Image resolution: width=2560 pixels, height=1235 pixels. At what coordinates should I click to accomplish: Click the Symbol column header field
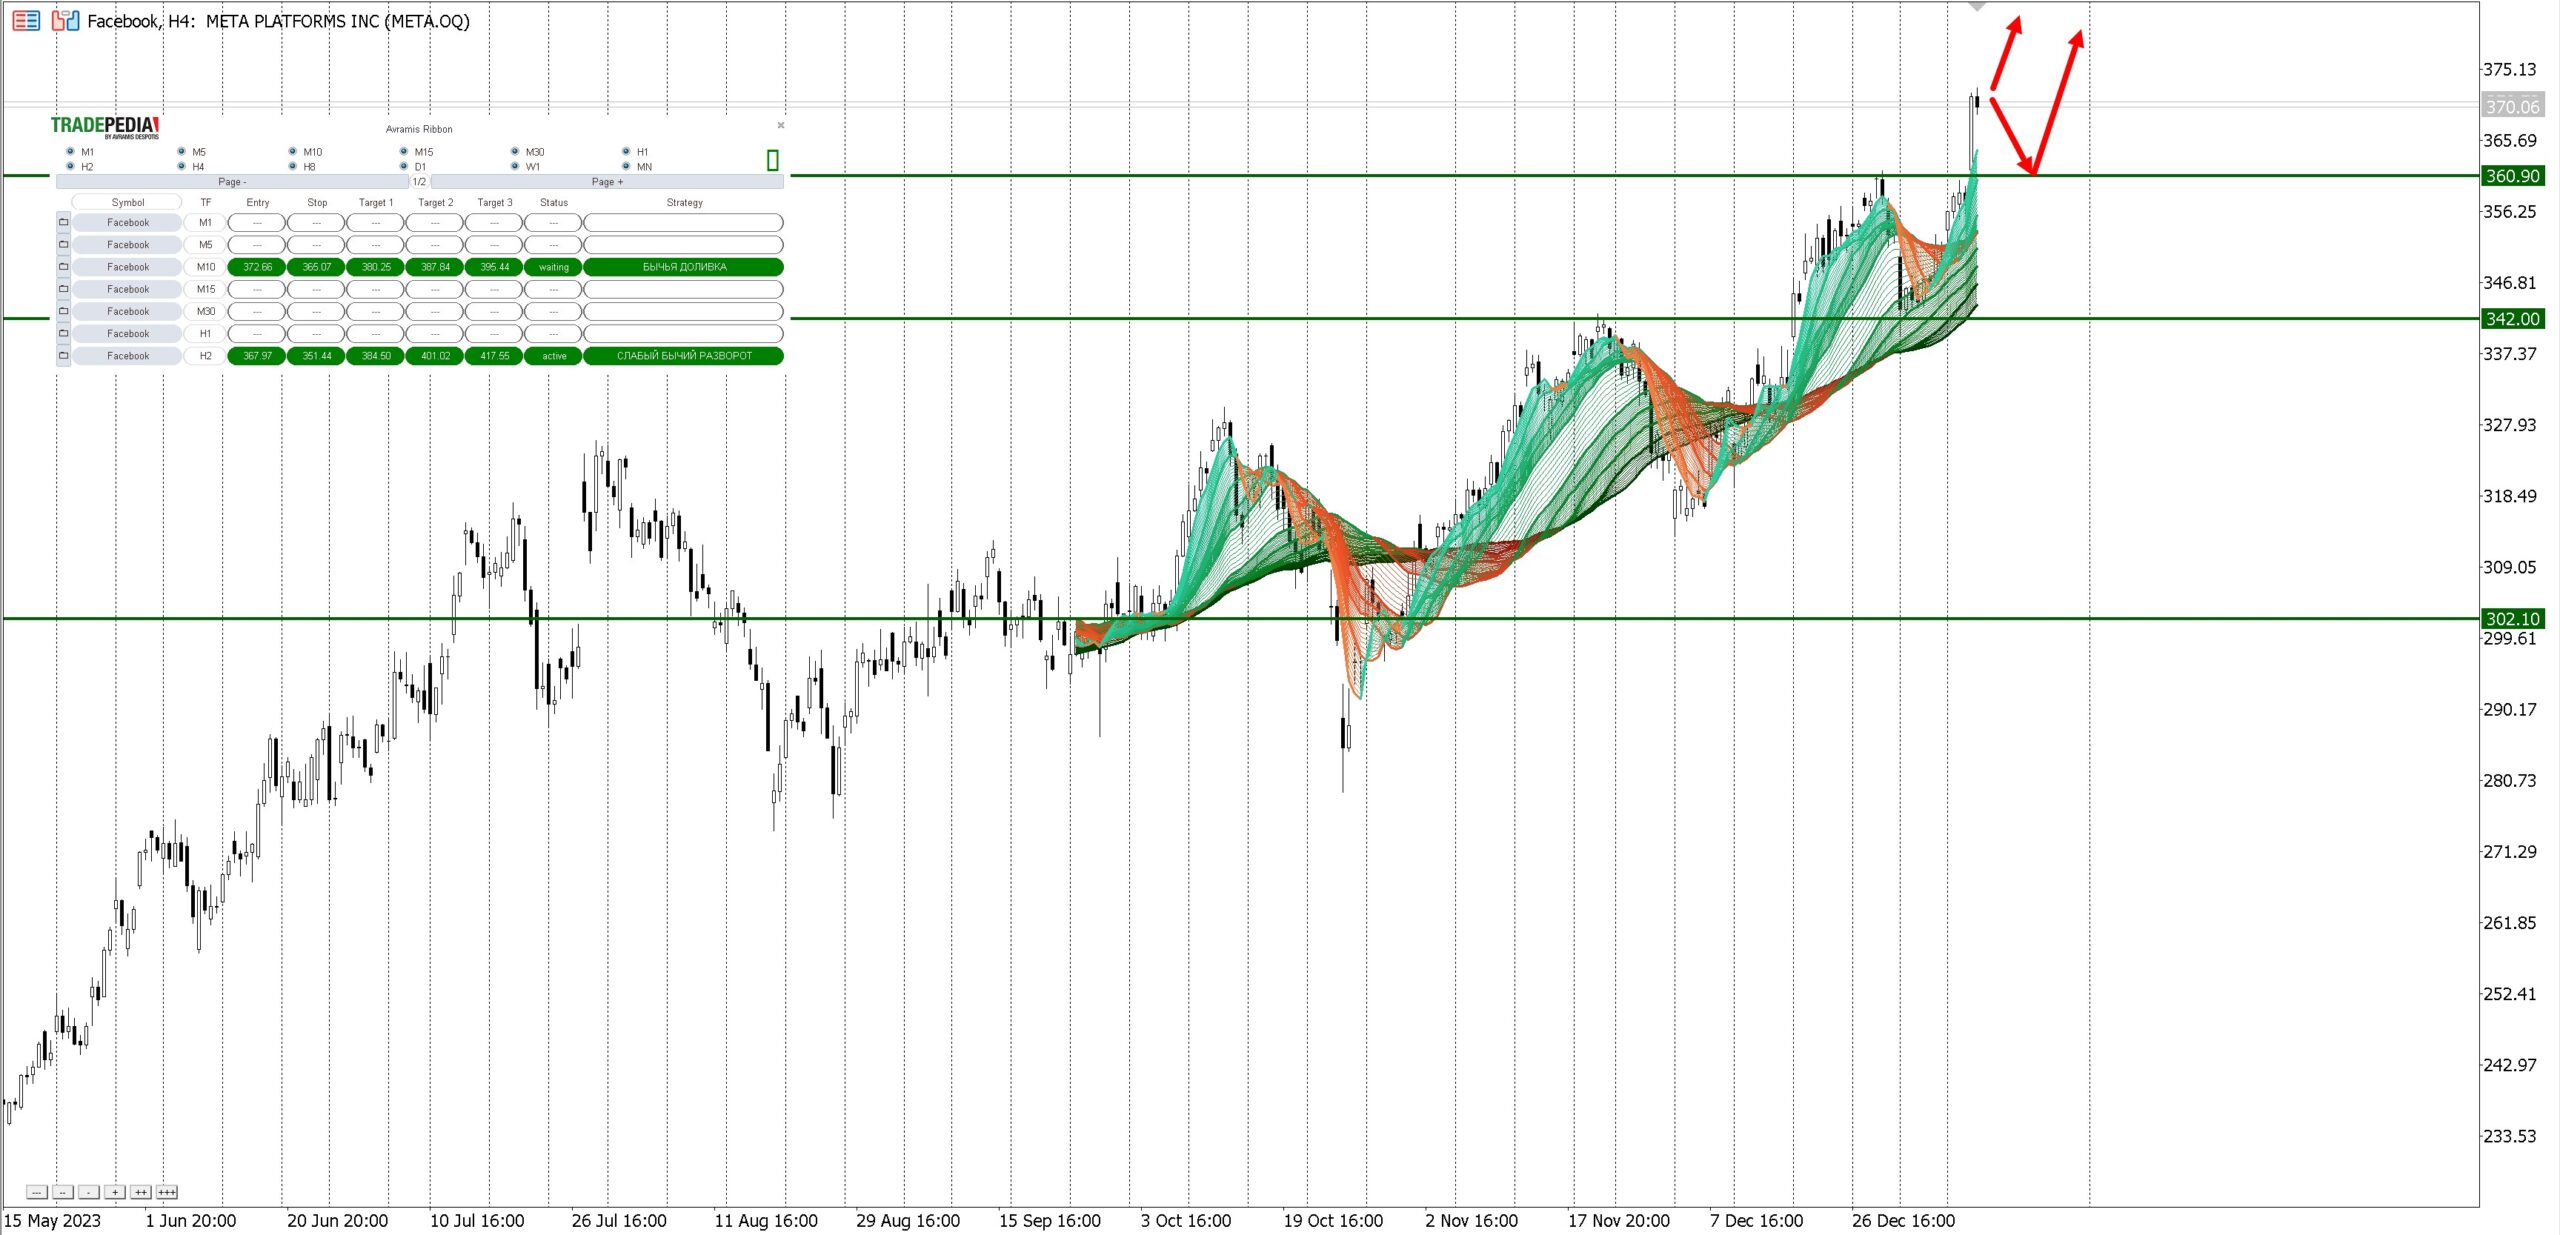(127, 202)
